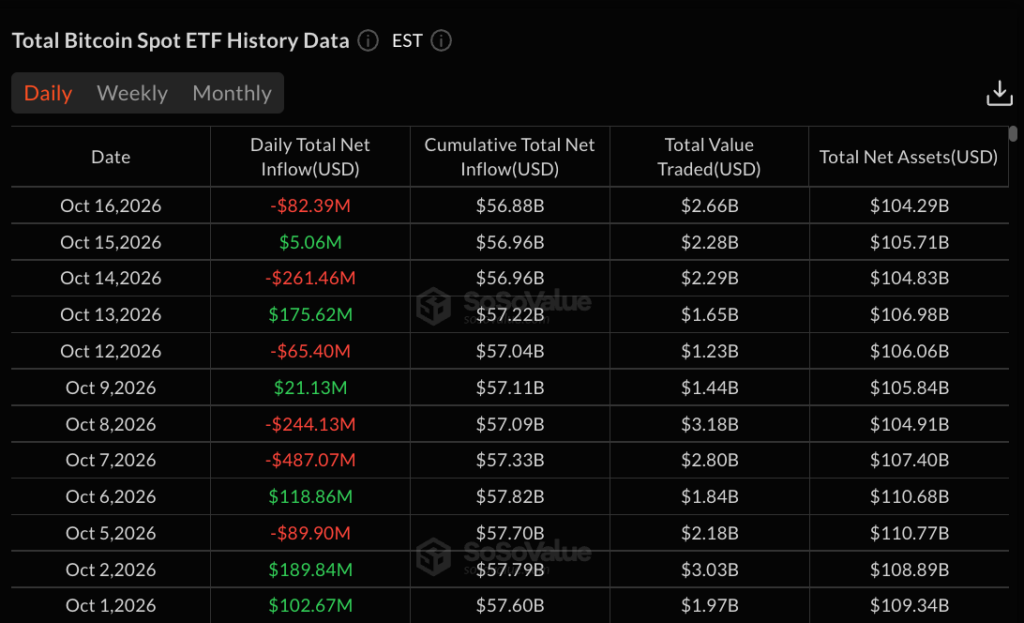
Task: Select the $2.28B value traded cell
Action: [x=710, y=242]
